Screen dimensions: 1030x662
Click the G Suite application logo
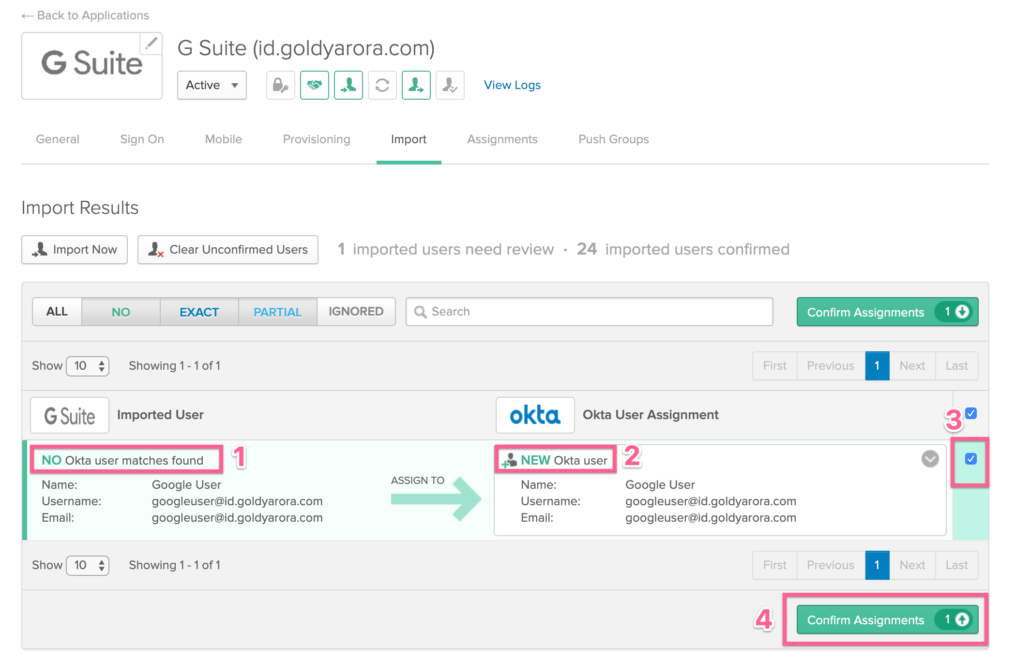coord(91,65)
